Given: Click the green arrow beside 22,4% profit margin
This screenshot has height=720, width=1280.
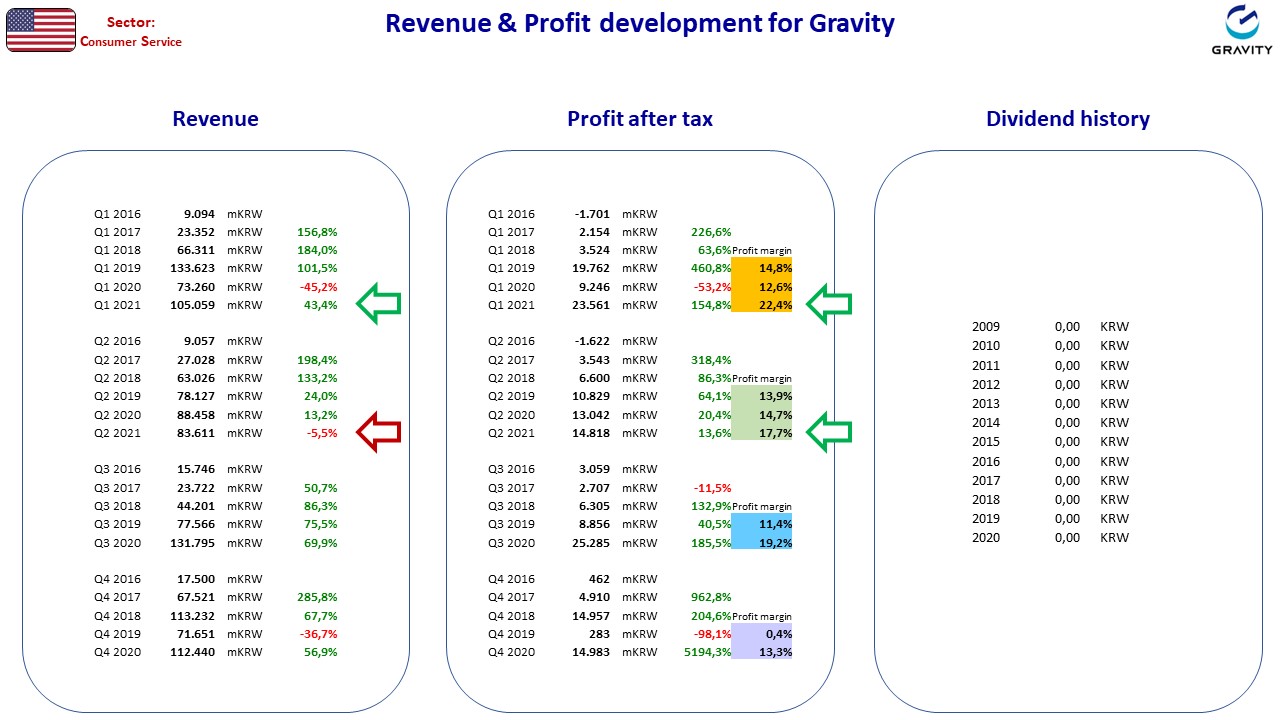Looking at the screenshot, I should 829,304.
